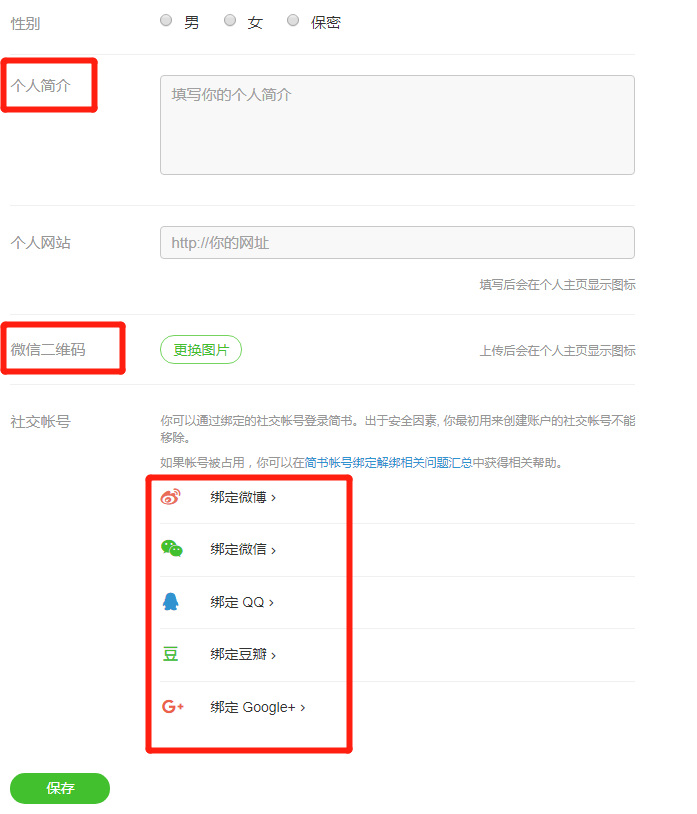This screenshot has width=697, height=814.
Task: Open the 简书帐号绑定解绑相关问题汇总 help link
Action: coord(389,463)
